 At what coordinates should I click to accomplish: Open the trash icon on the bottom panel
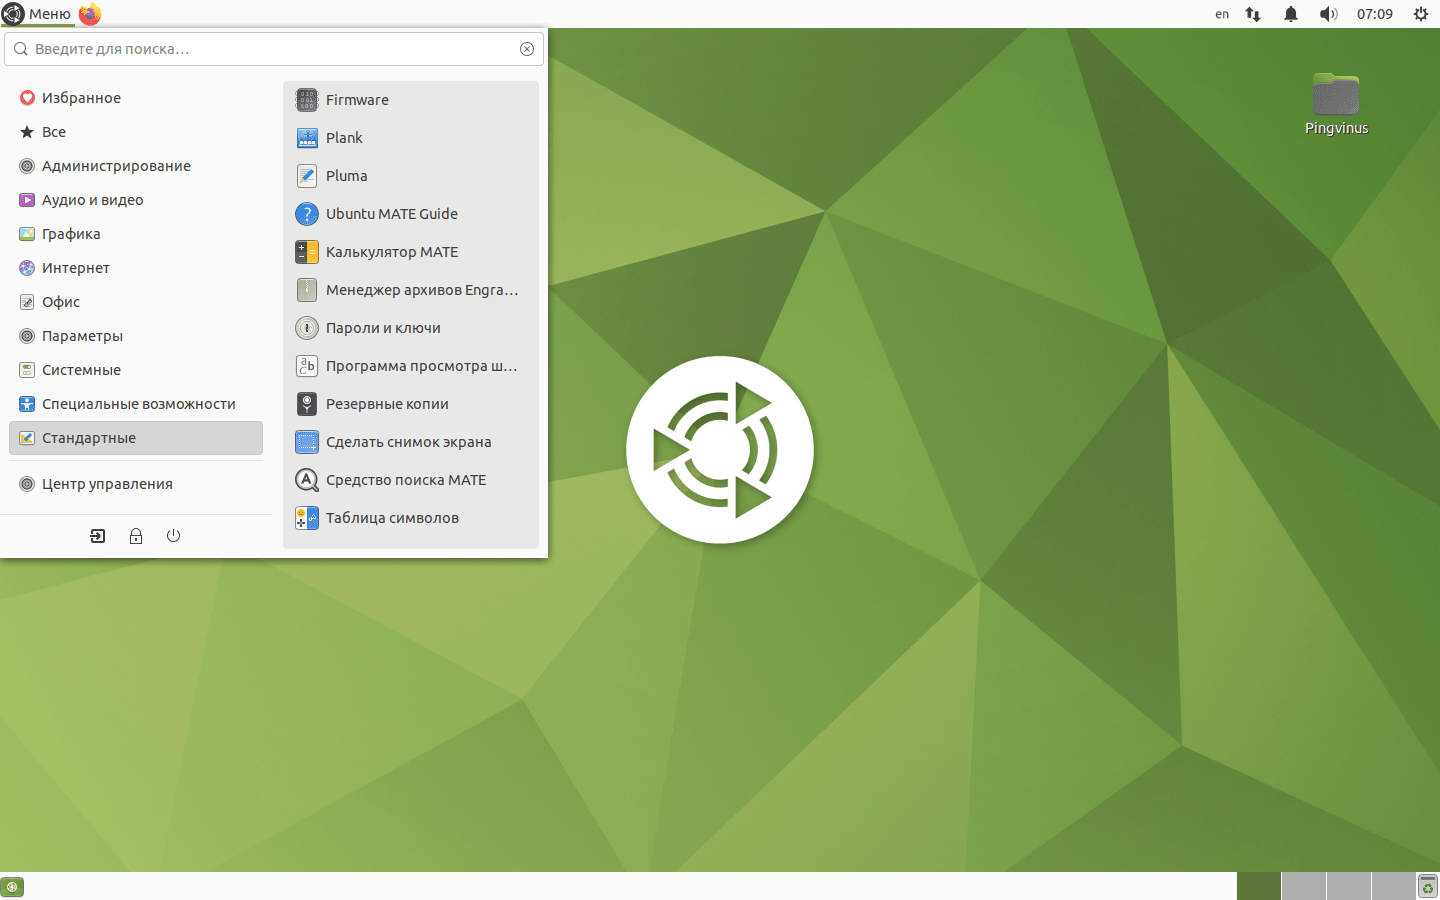point(1428,886)
